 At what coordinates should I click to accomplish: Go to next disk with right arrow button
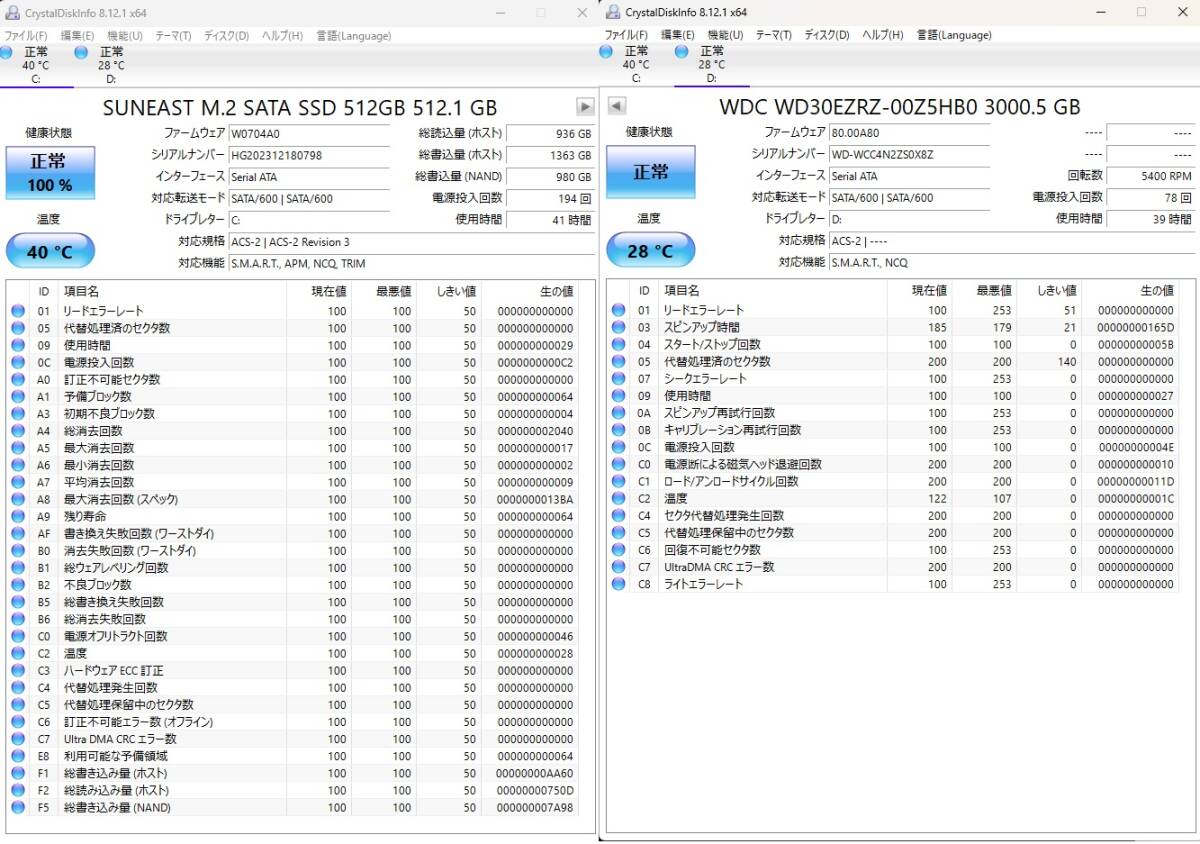coord(585,106)
